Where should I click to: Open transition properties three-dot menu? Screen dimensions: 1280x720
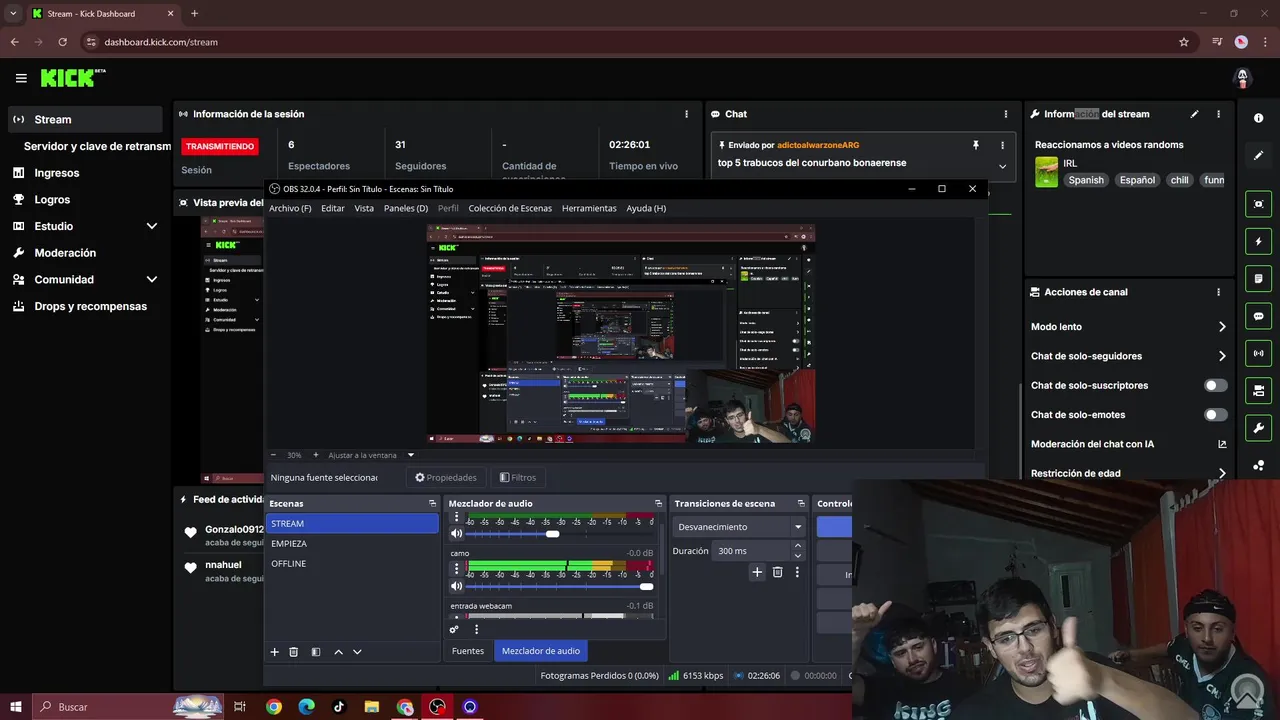(797, 572)
